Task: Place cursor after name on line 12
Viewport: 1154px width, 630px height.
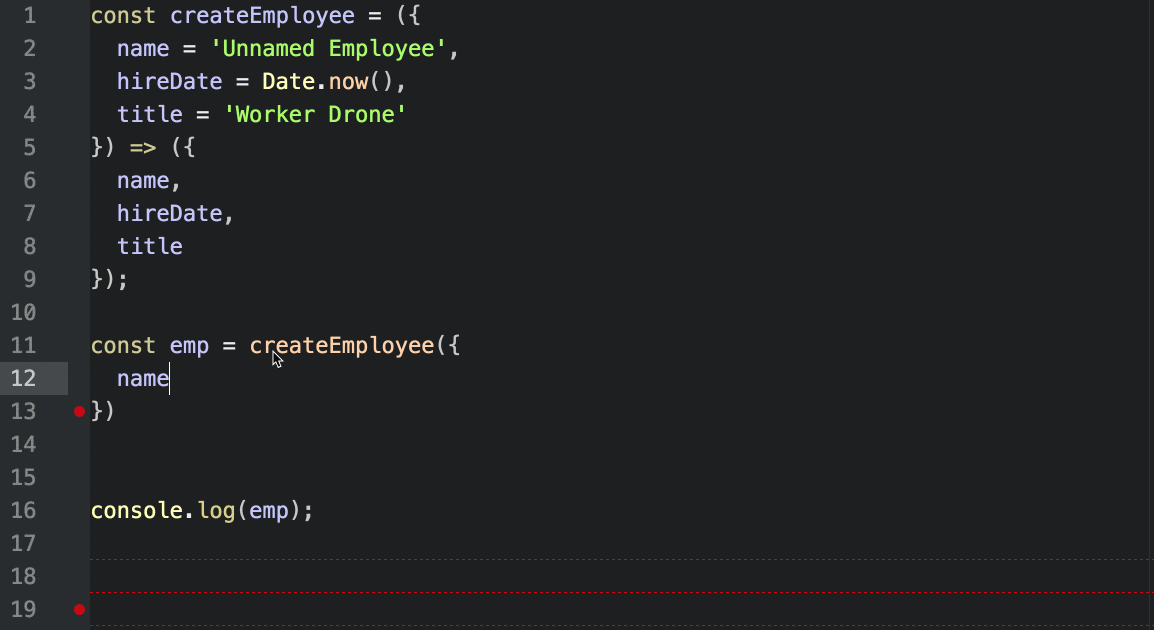Action: [170, 378]
